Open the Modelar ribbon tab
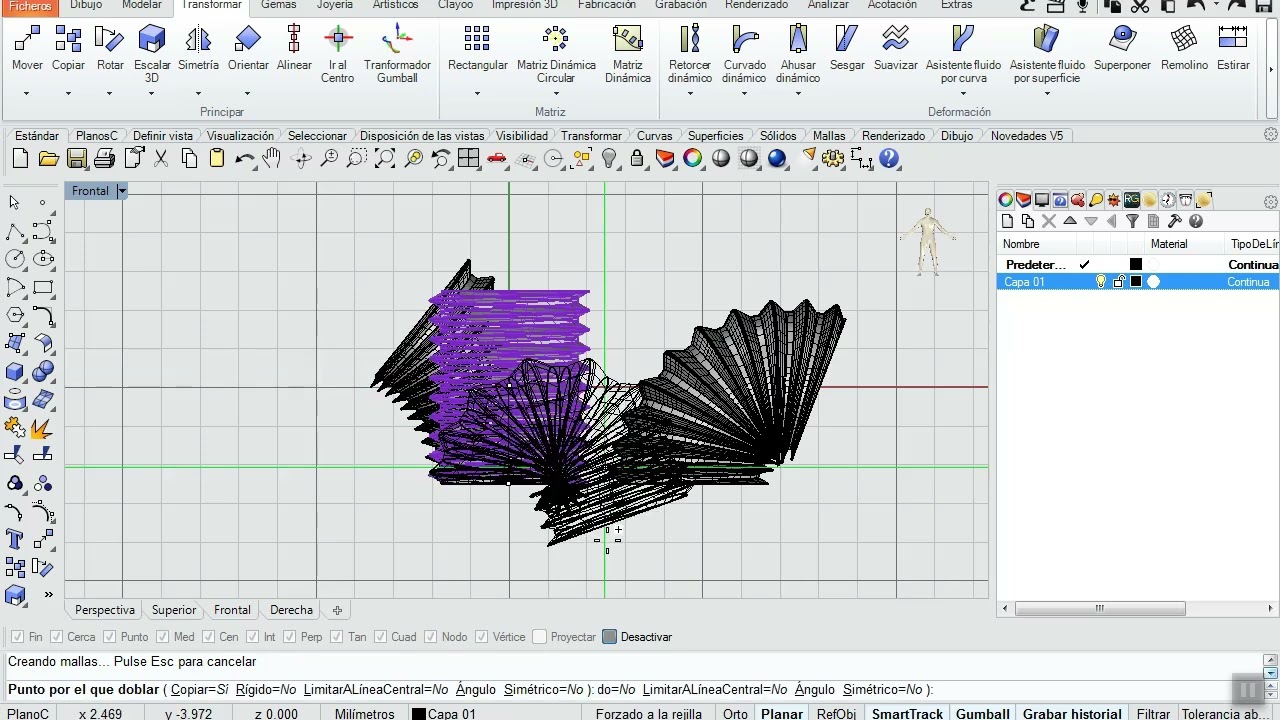1280x720 pixels. [142, 5]
